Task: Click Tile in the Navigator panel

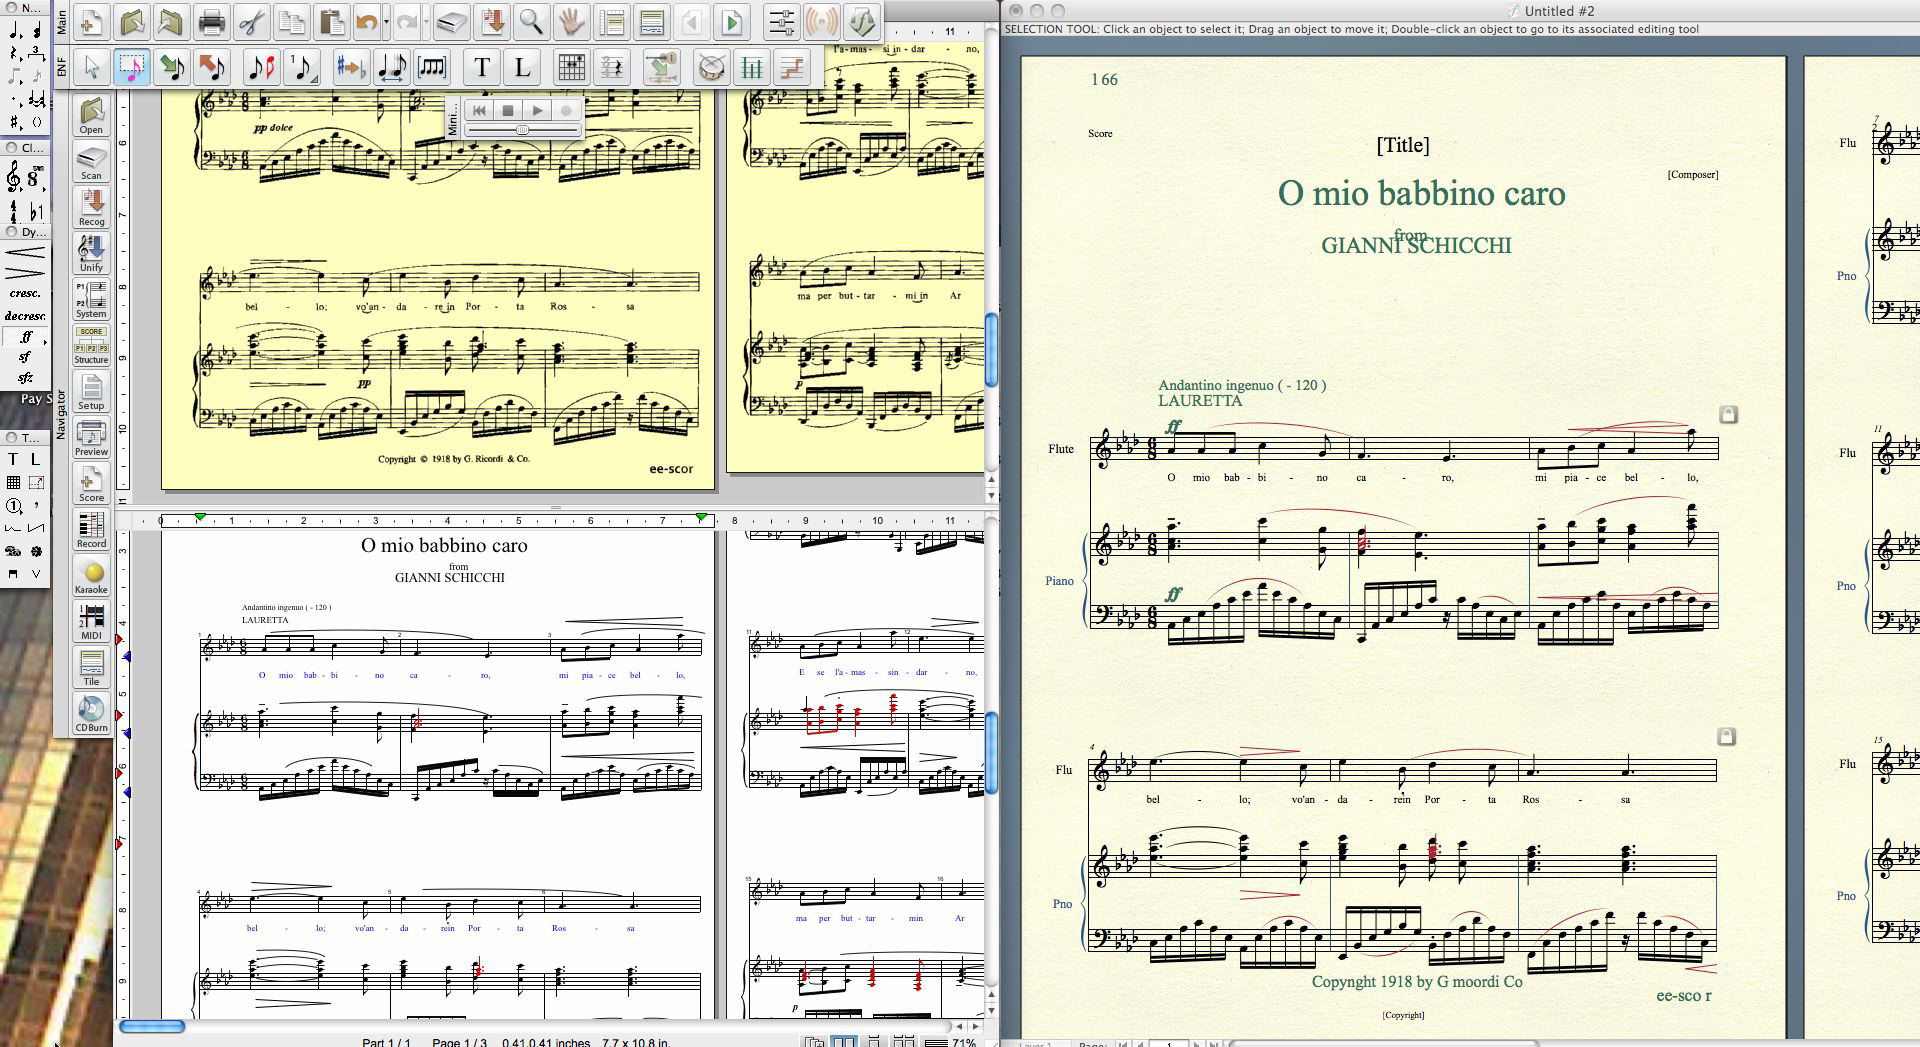Action: click(x=91, y=668)
